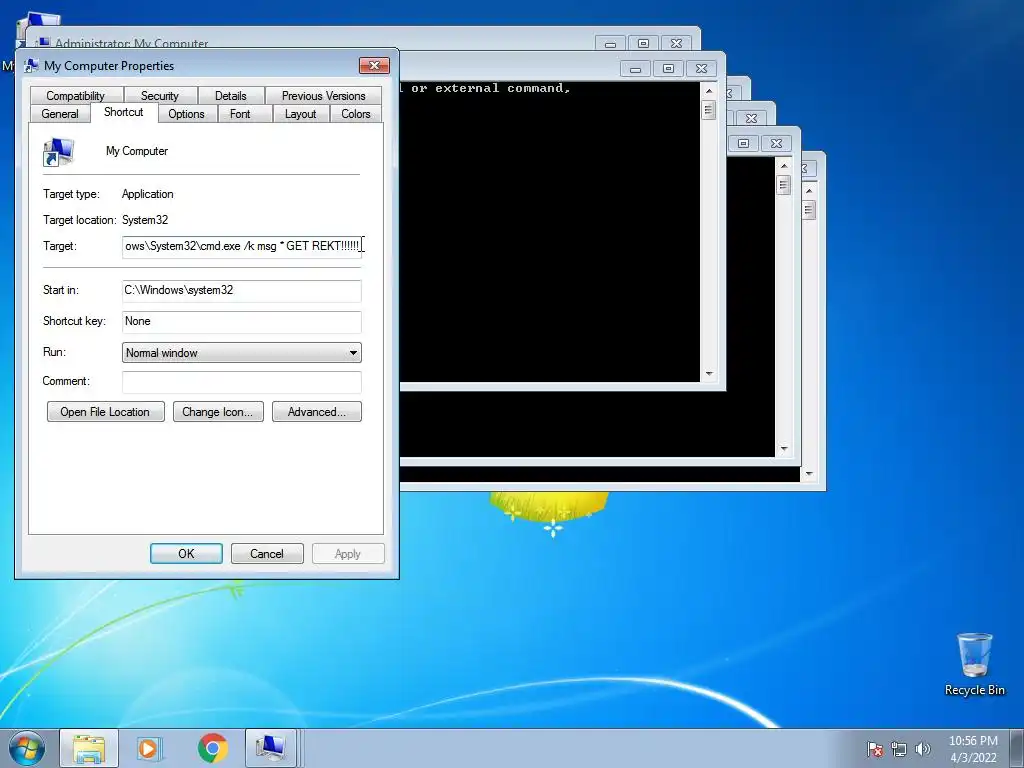
Task: Expand the Run dropdown (Normal window)
Action: click(x=242, y=353)
